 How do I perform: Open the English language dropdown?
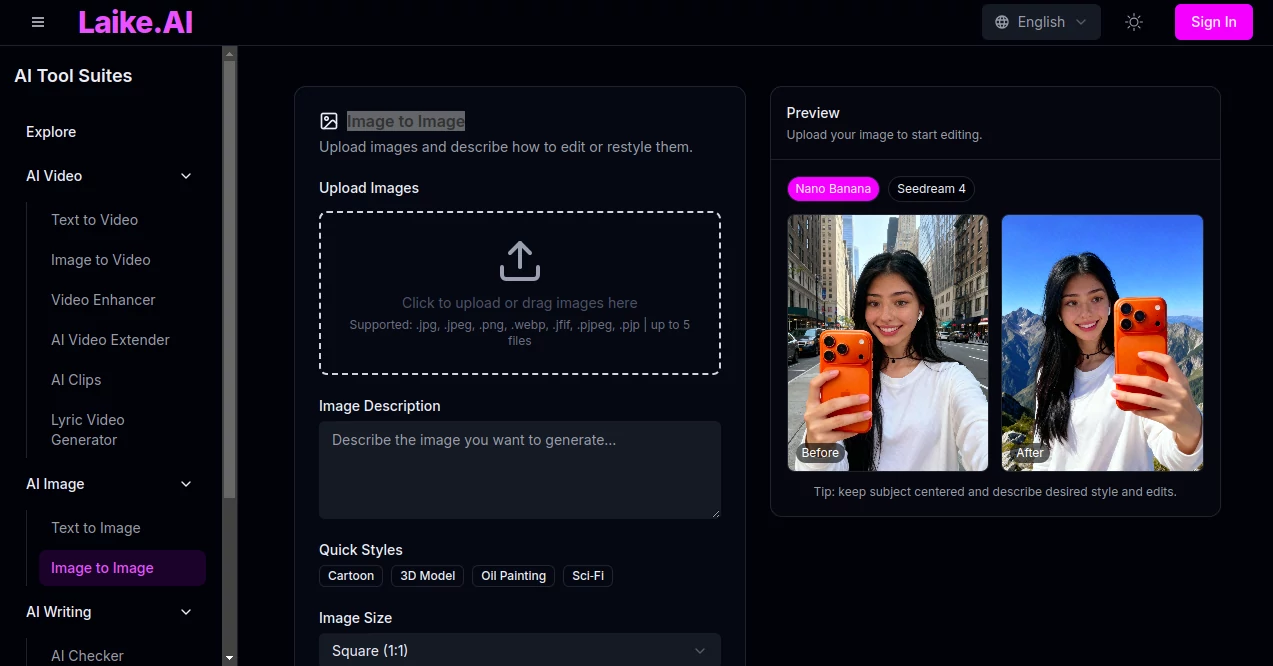click(x=1040, y=21)
